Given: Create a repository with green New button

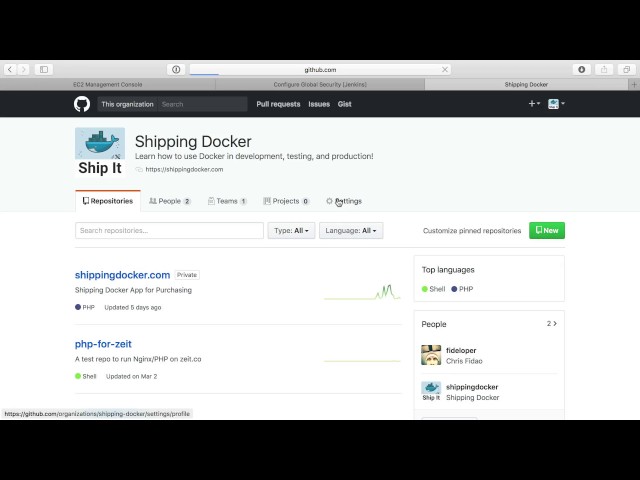Looking at the screenshot, I should 547,231.
